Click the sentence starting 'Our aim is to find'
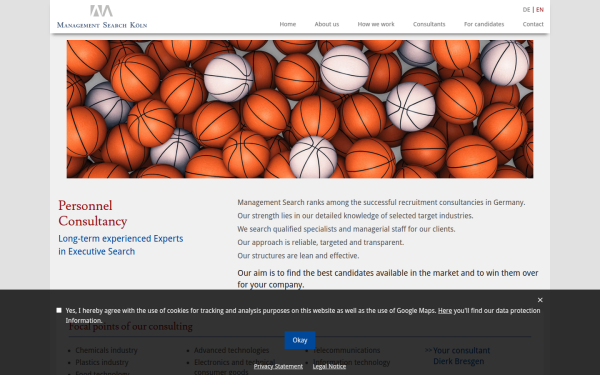Viewport: 600px width, 375px height. (x=388, y=279)
